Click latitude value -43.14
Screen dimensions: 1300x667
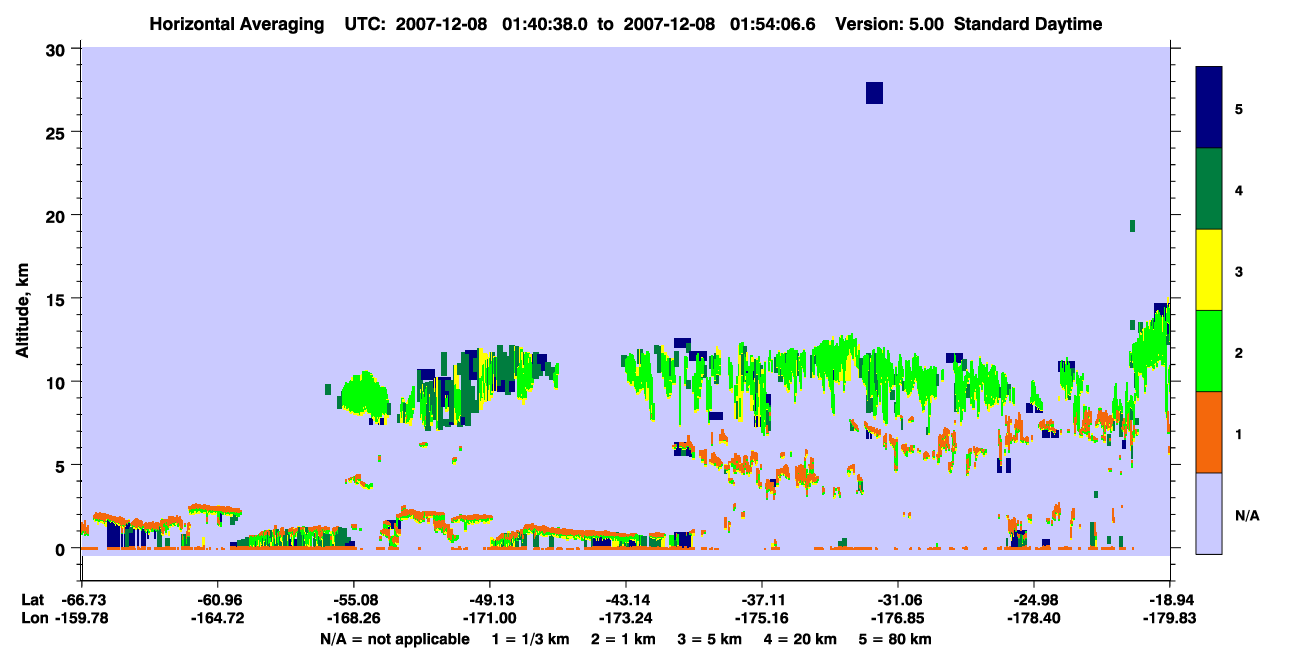(x=626, y=600)
